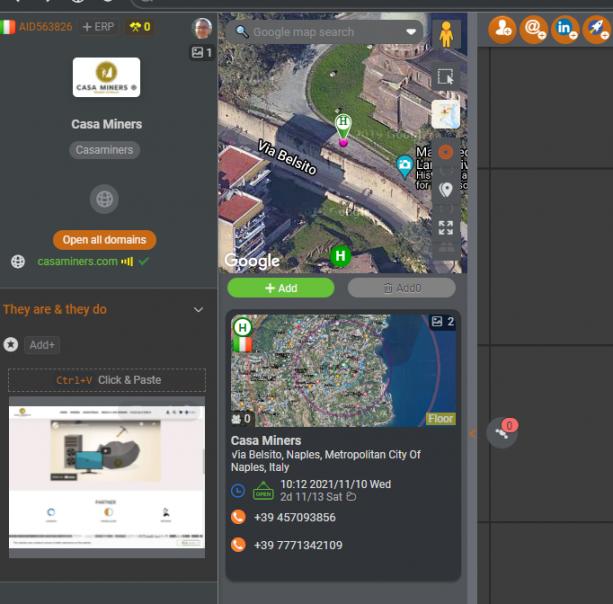Click the Casaminers tag label

(x=105, y=150)
